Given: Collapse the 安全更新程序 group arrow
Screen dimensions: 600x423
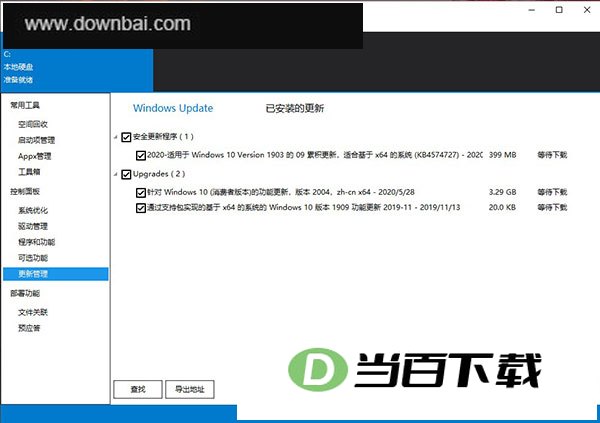Looking at the screenshot, I should [116, 137].
